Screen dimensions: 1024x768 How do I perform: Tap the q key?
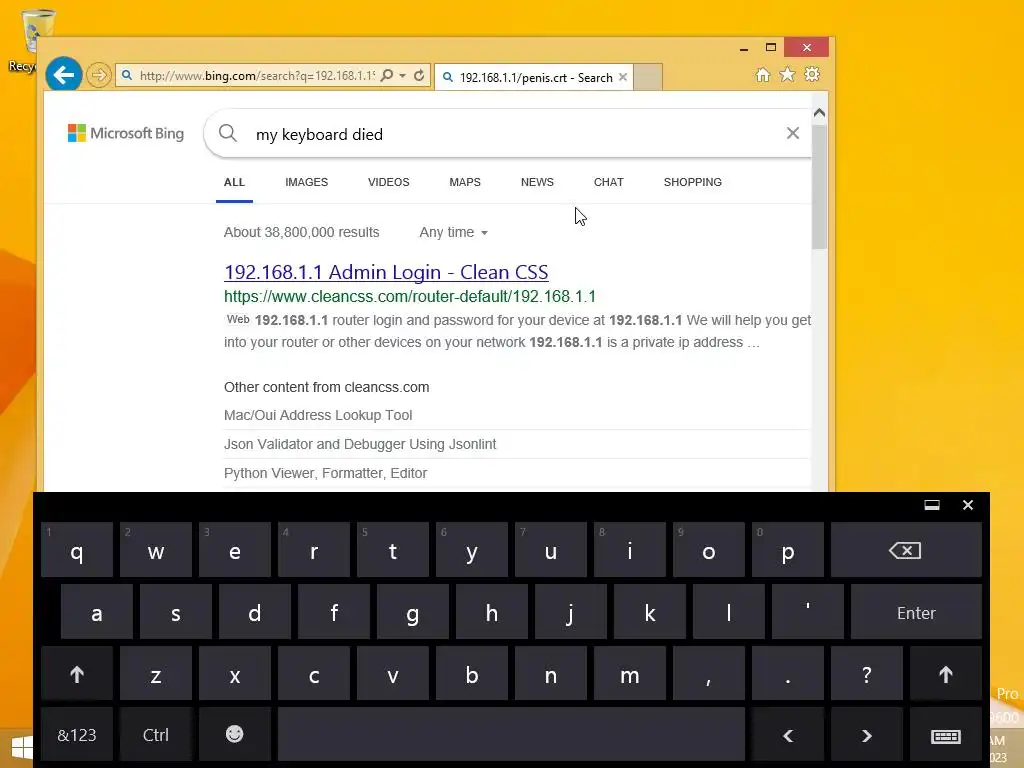point(77,550)
